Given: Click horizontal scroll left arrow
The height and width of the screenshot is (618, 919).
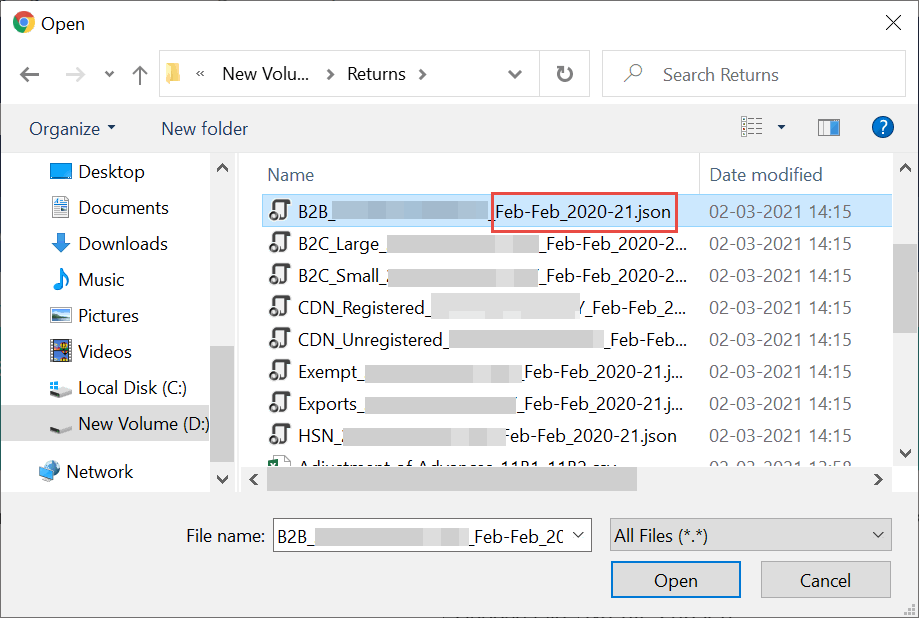Looking at the screenshot, I should [254, 480].
